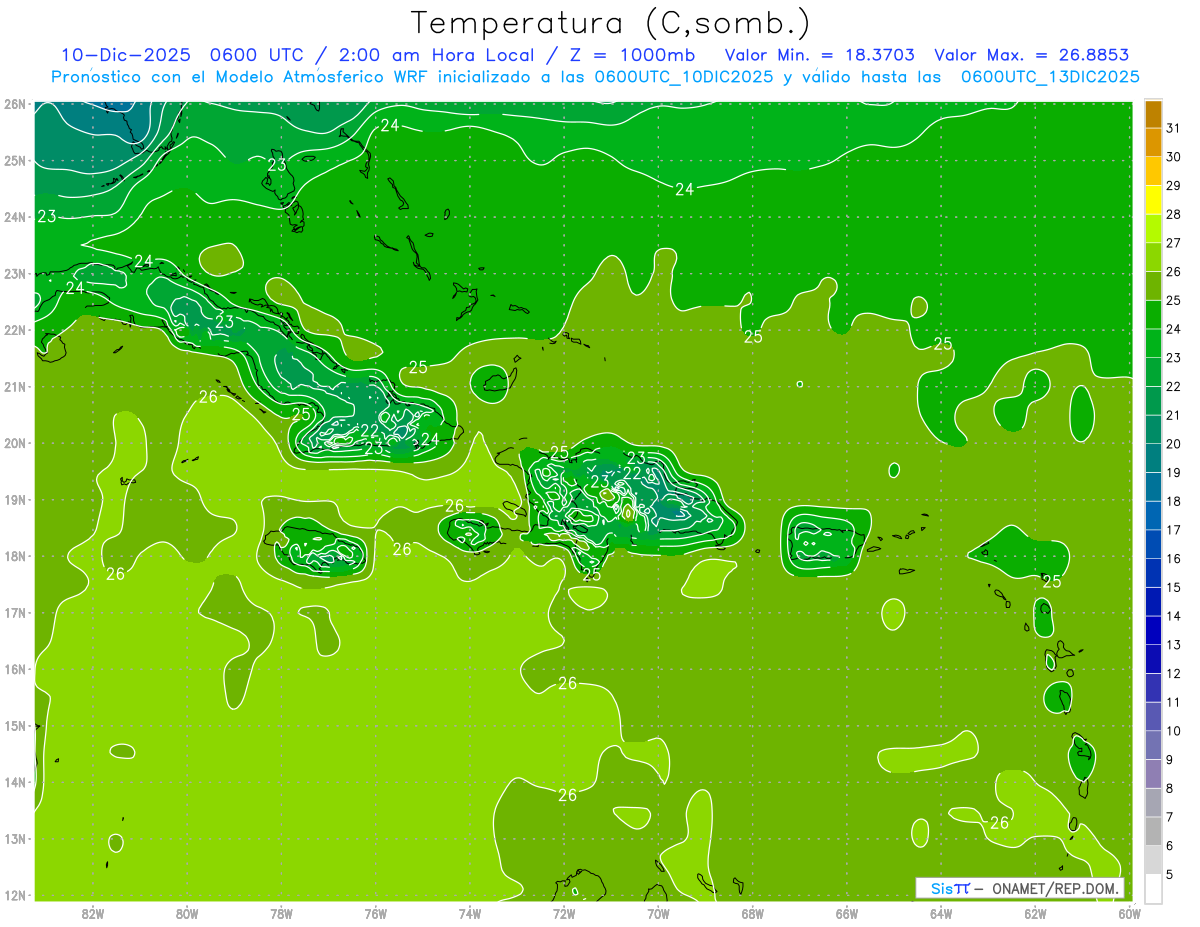Screen dimensions: 1200x927
Task: Click the "10-Dic-2025" date text
Action: coord(125,55)
